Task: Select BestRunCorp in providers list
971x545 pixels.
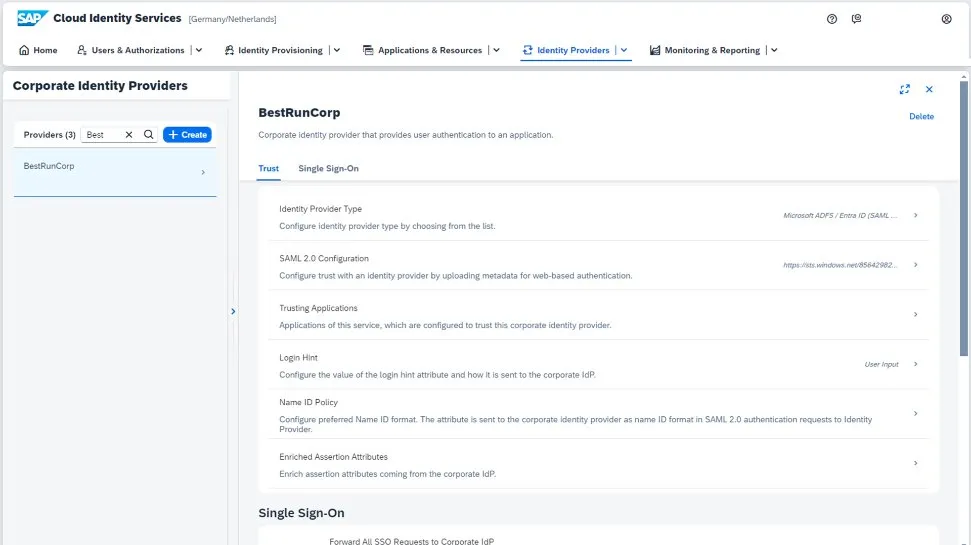Action: (110, 171)
